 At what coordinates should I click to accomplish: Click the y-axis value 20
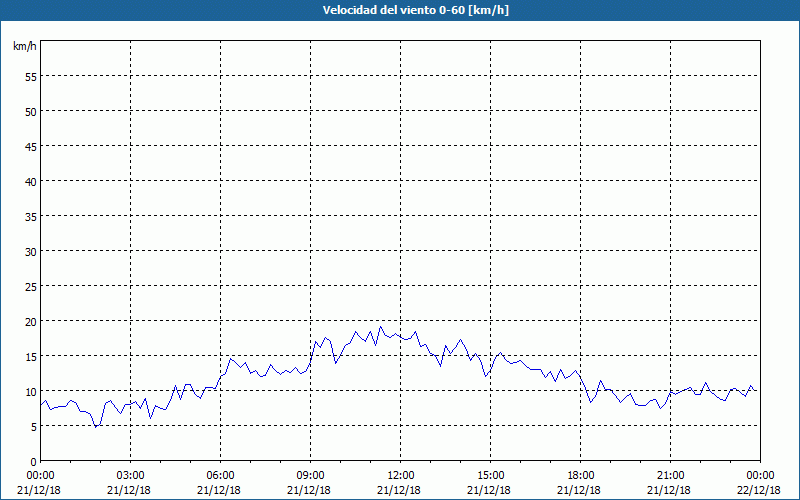tap(31, 321)
